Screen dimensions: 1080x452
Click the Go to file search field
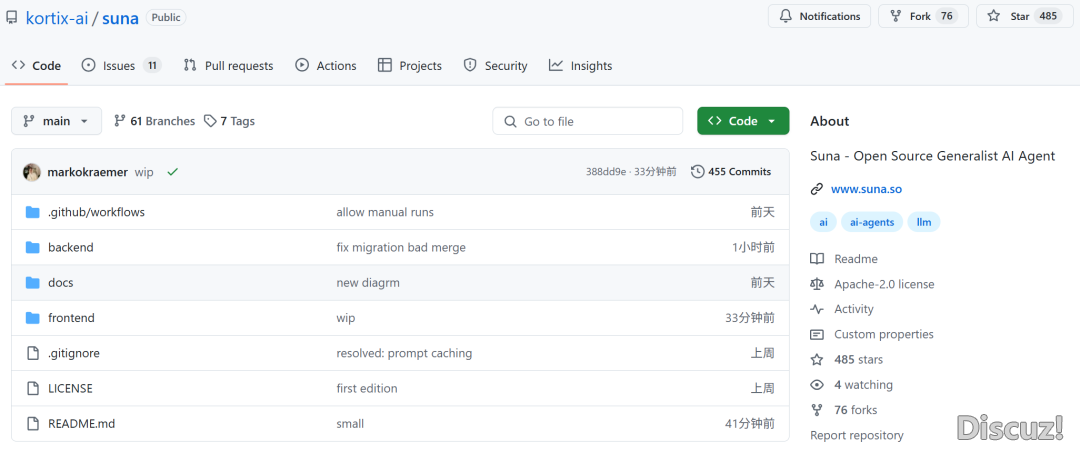click(588, 121)
